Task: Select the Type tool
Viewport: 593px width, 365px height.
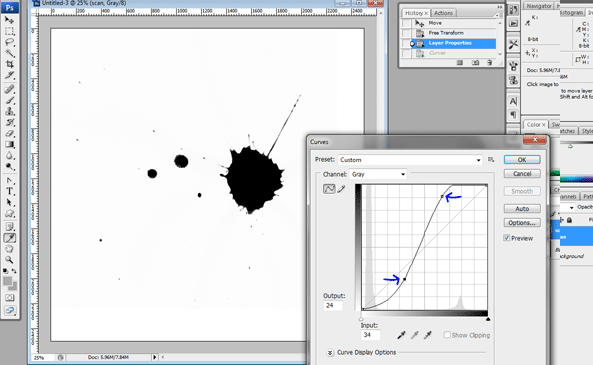Action: pyautogui.click(x=9, y=191)
